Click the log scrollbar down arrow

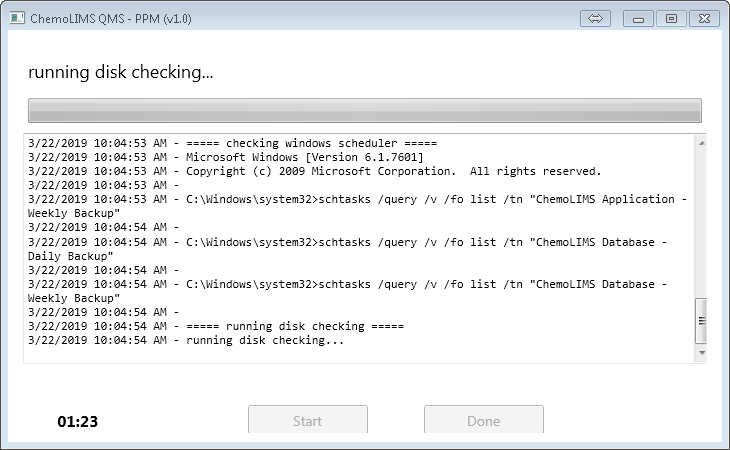coord(701,353)
